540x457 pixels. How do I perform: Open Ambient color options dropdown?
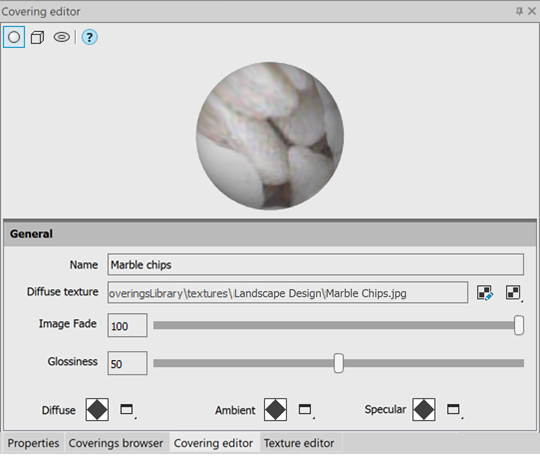click(306, 410)
